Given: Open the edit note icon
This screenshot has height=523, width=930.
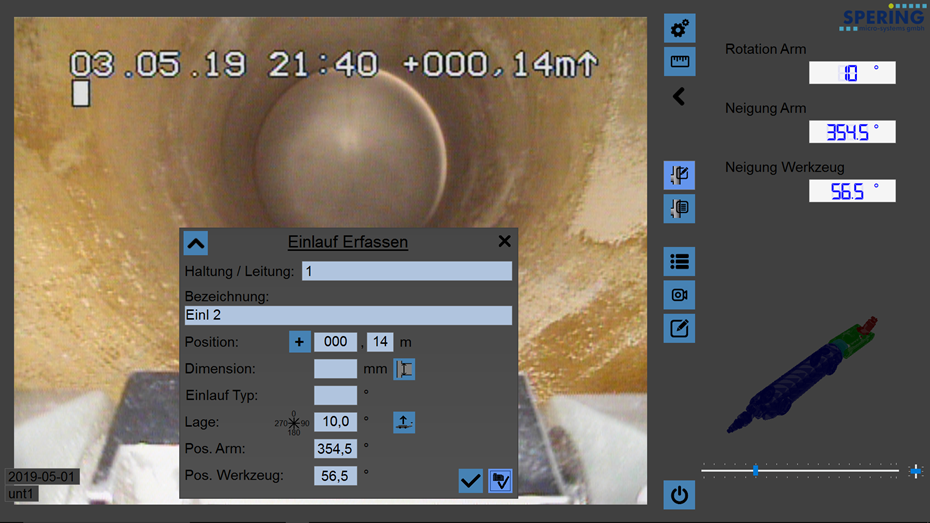Looking at the screenshot, I should point(680,329).
